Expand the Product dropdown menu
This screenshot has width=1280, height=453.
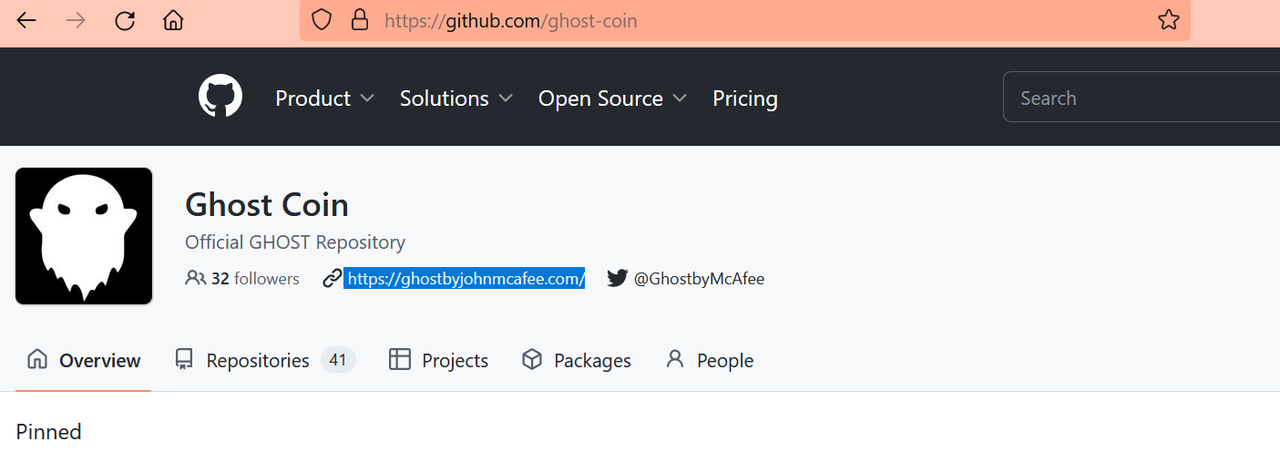point(324,98)
